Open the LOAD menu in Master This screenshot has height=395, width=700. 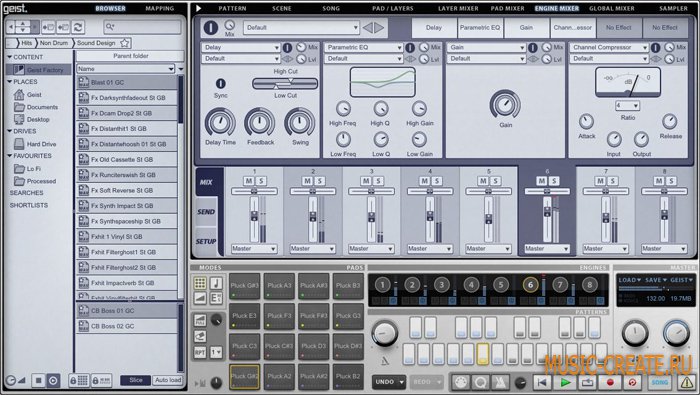coord(629,280)
